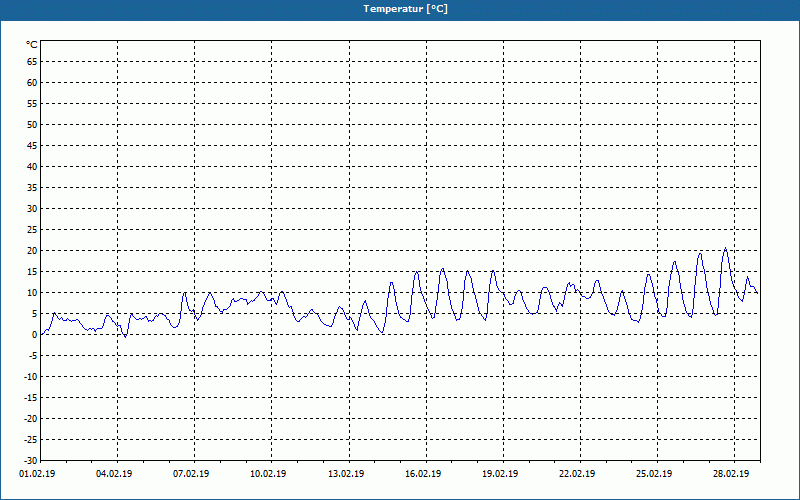This screenshot has height=500, width=800.
Task: Click the "Temperatur [°C]" chart title
Action: (x=406, y=9)
